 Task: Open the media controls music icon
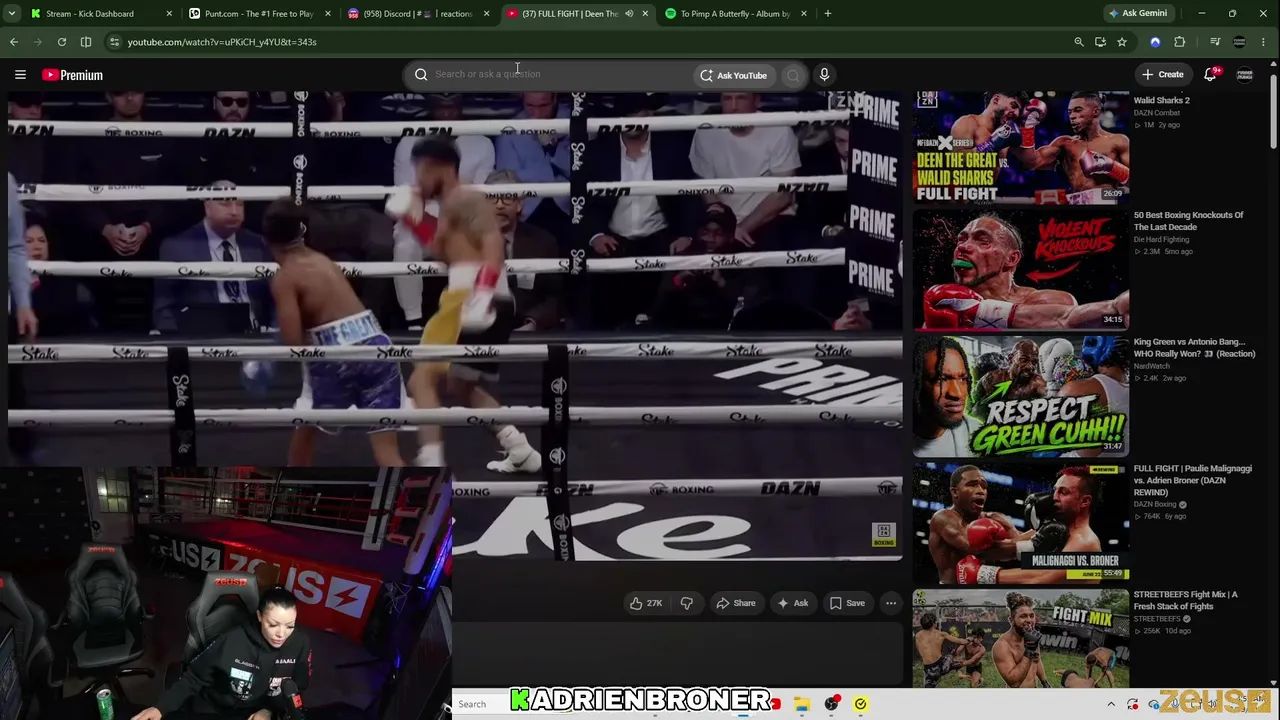pyautogui.click(x=1215, y=42)
